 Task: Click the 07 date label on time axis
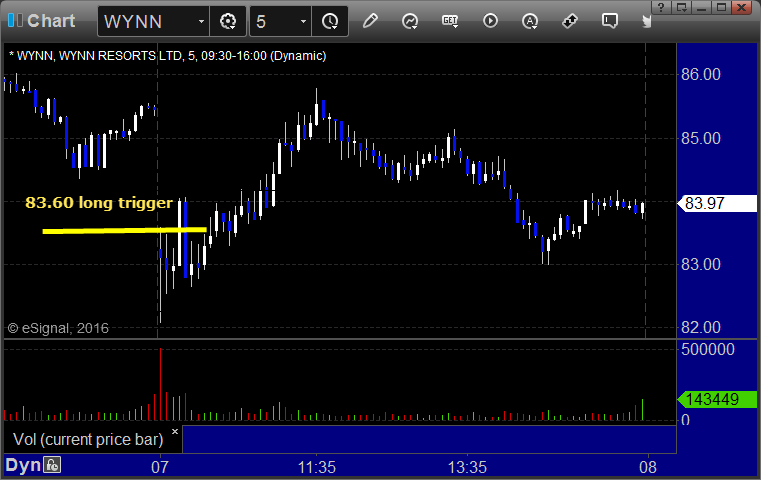point(160,467)
